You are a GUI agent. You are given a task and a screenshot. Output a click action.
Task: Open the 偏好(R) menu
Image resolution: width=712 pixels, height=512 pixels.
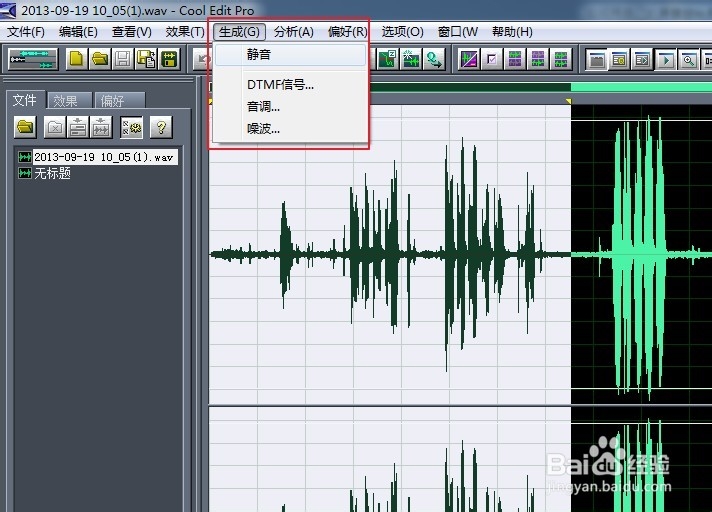(x=347, y=32)
